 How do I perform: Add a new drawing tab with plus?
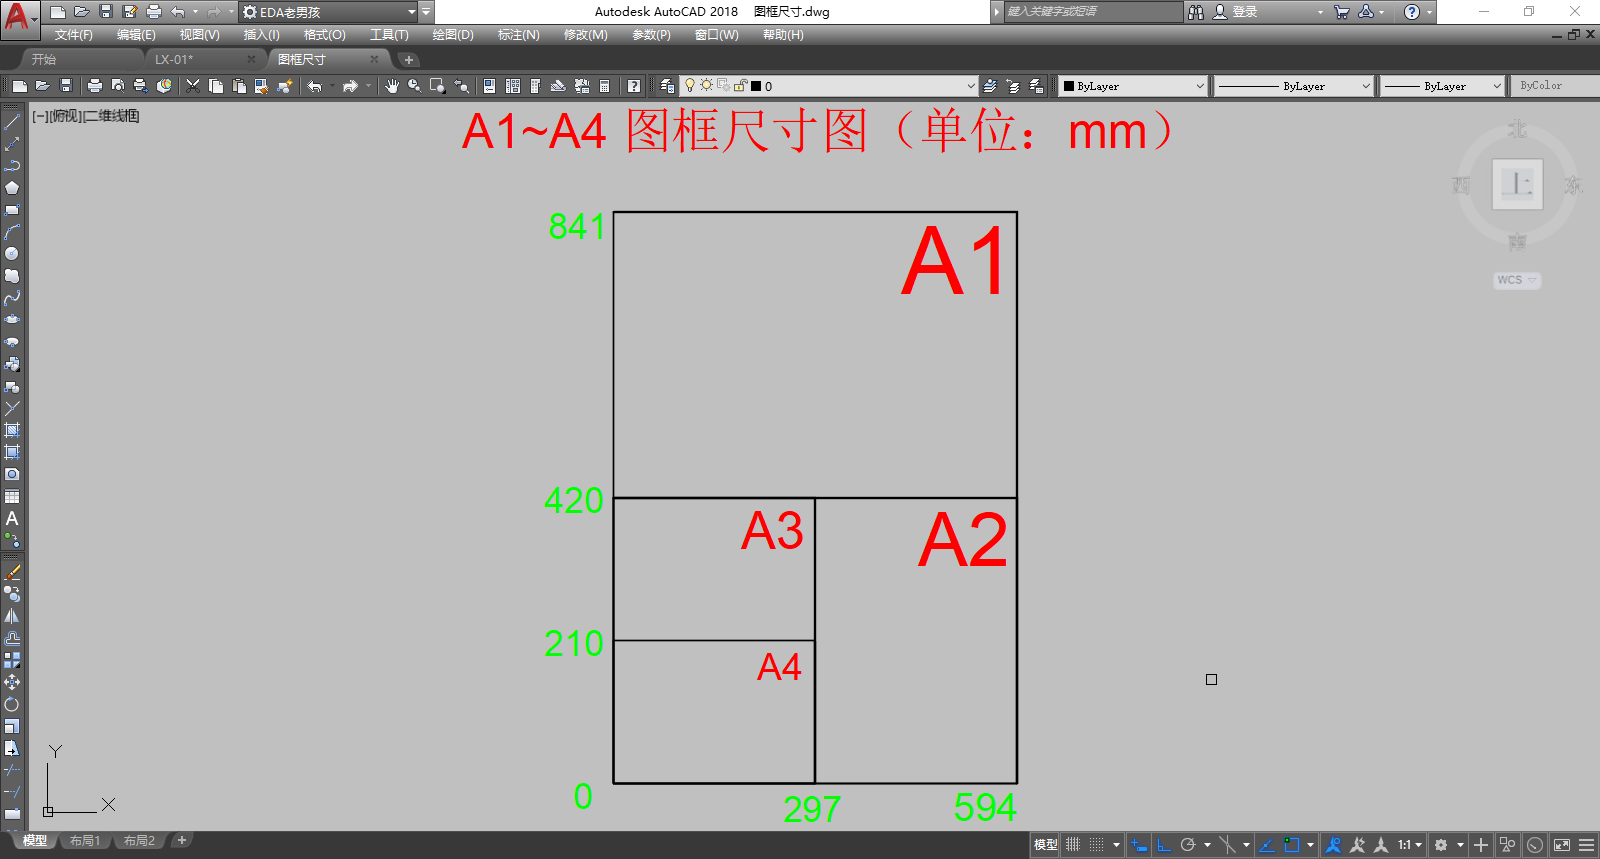click(x=408, y=60)
